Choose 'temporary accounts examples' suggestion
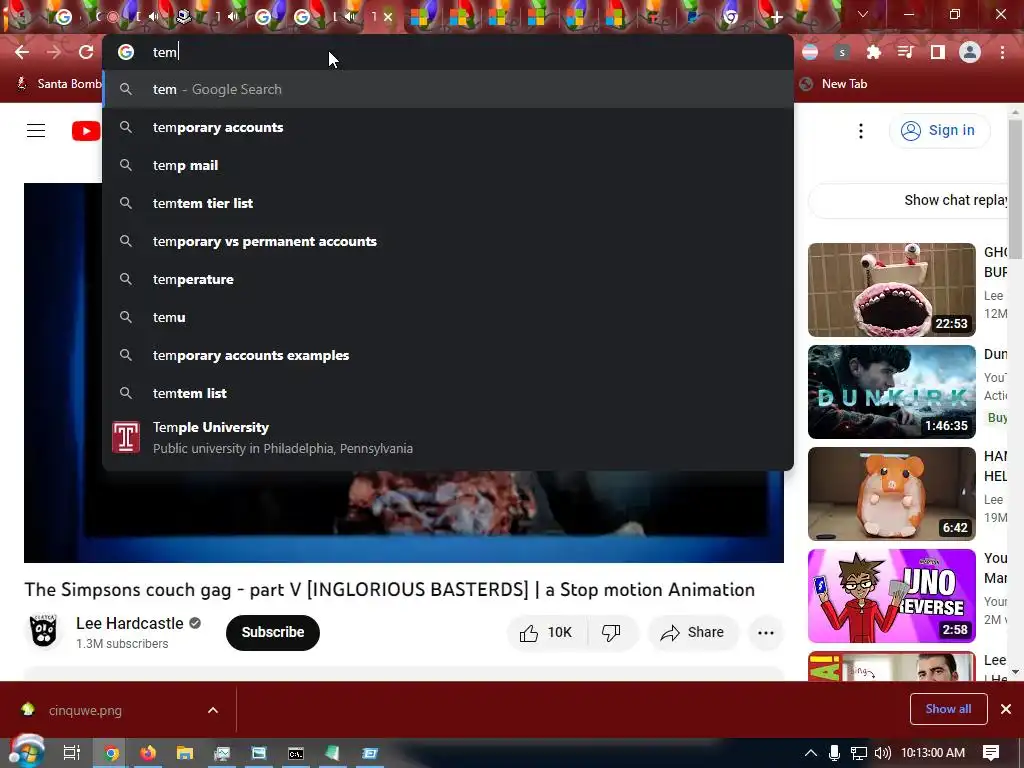This screenshot has height=768, width=1024. [447, 355]
